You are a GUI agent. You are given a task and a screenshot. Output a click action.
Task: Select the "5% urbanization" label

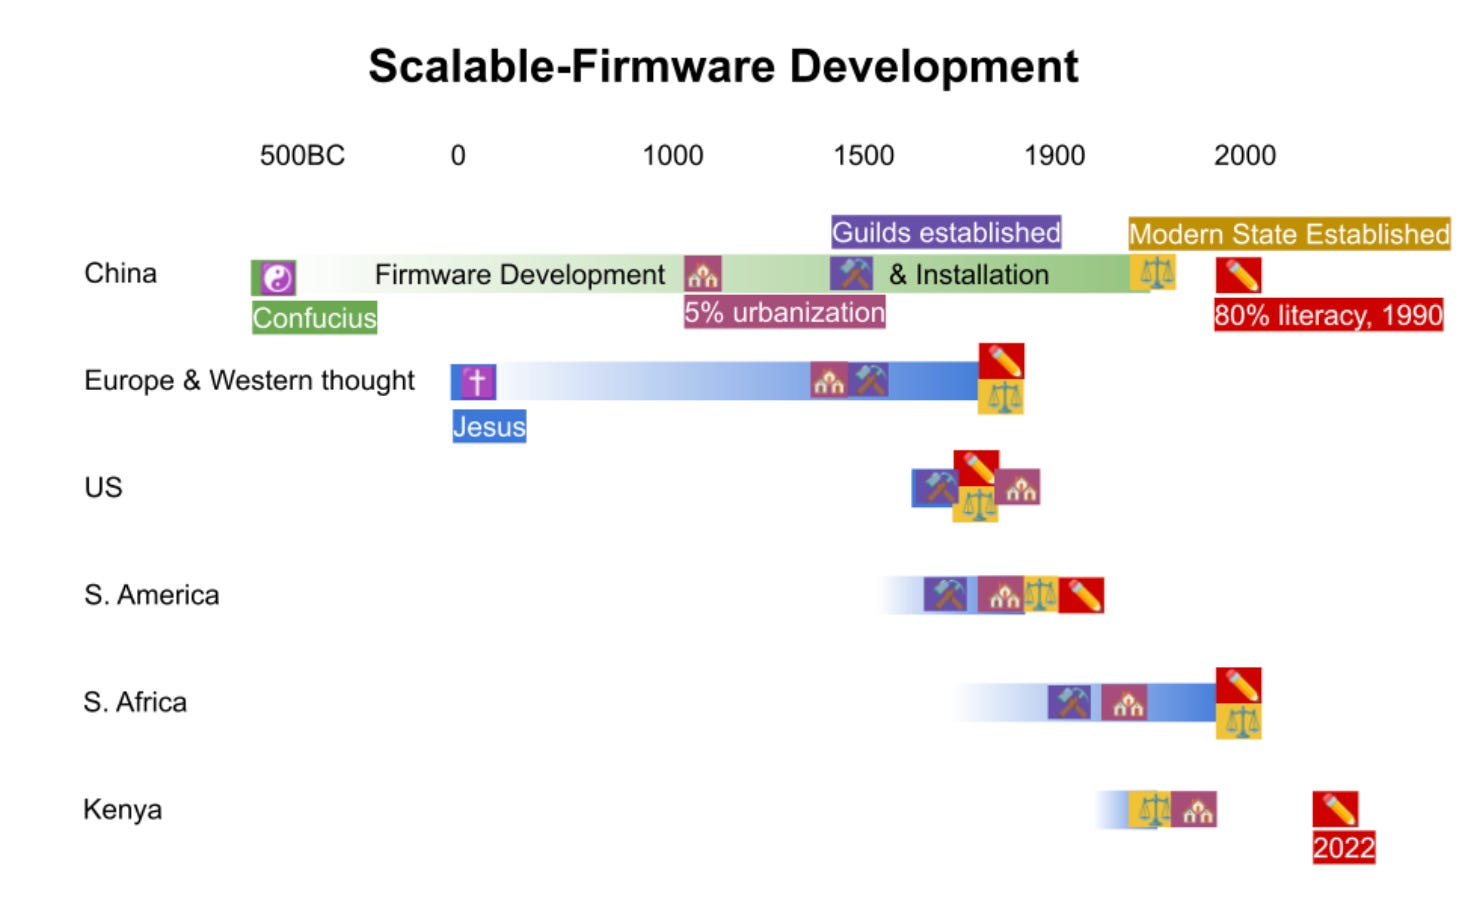tap(784, 312)
